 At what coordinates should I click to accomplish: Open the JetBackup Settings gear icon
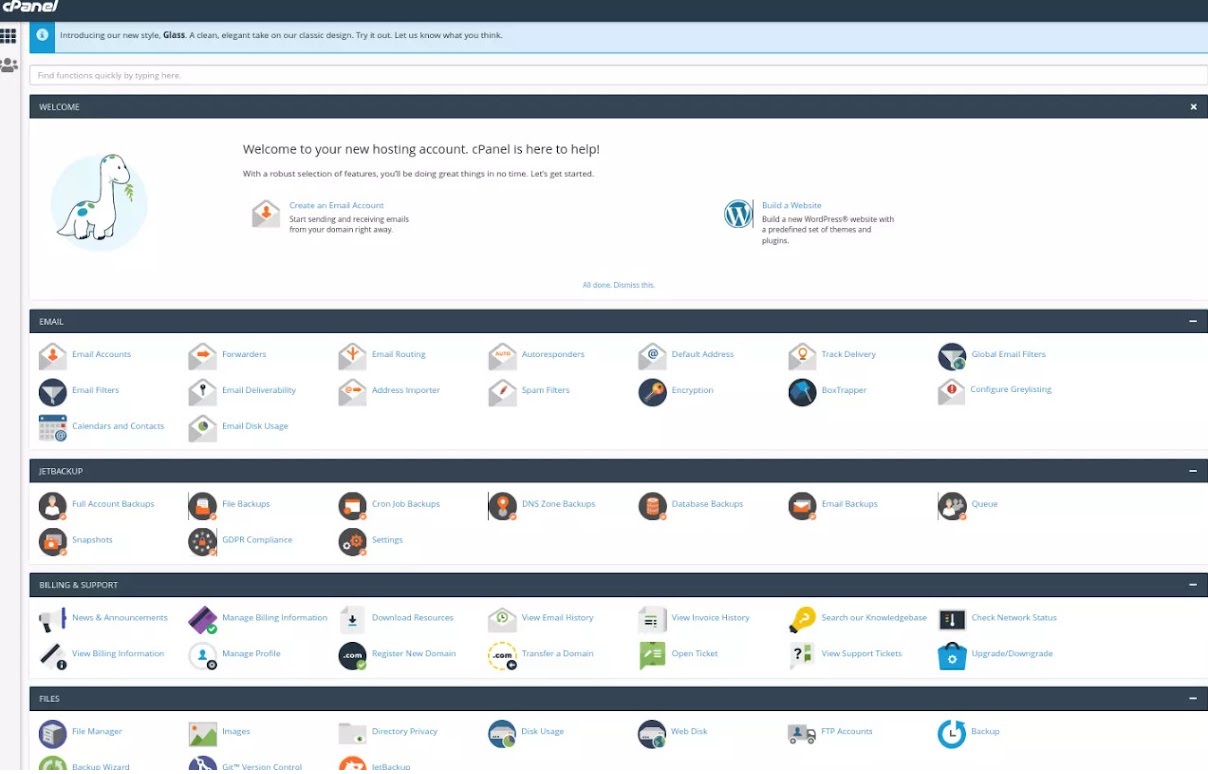pyautogui.click(x=353, y=542)
